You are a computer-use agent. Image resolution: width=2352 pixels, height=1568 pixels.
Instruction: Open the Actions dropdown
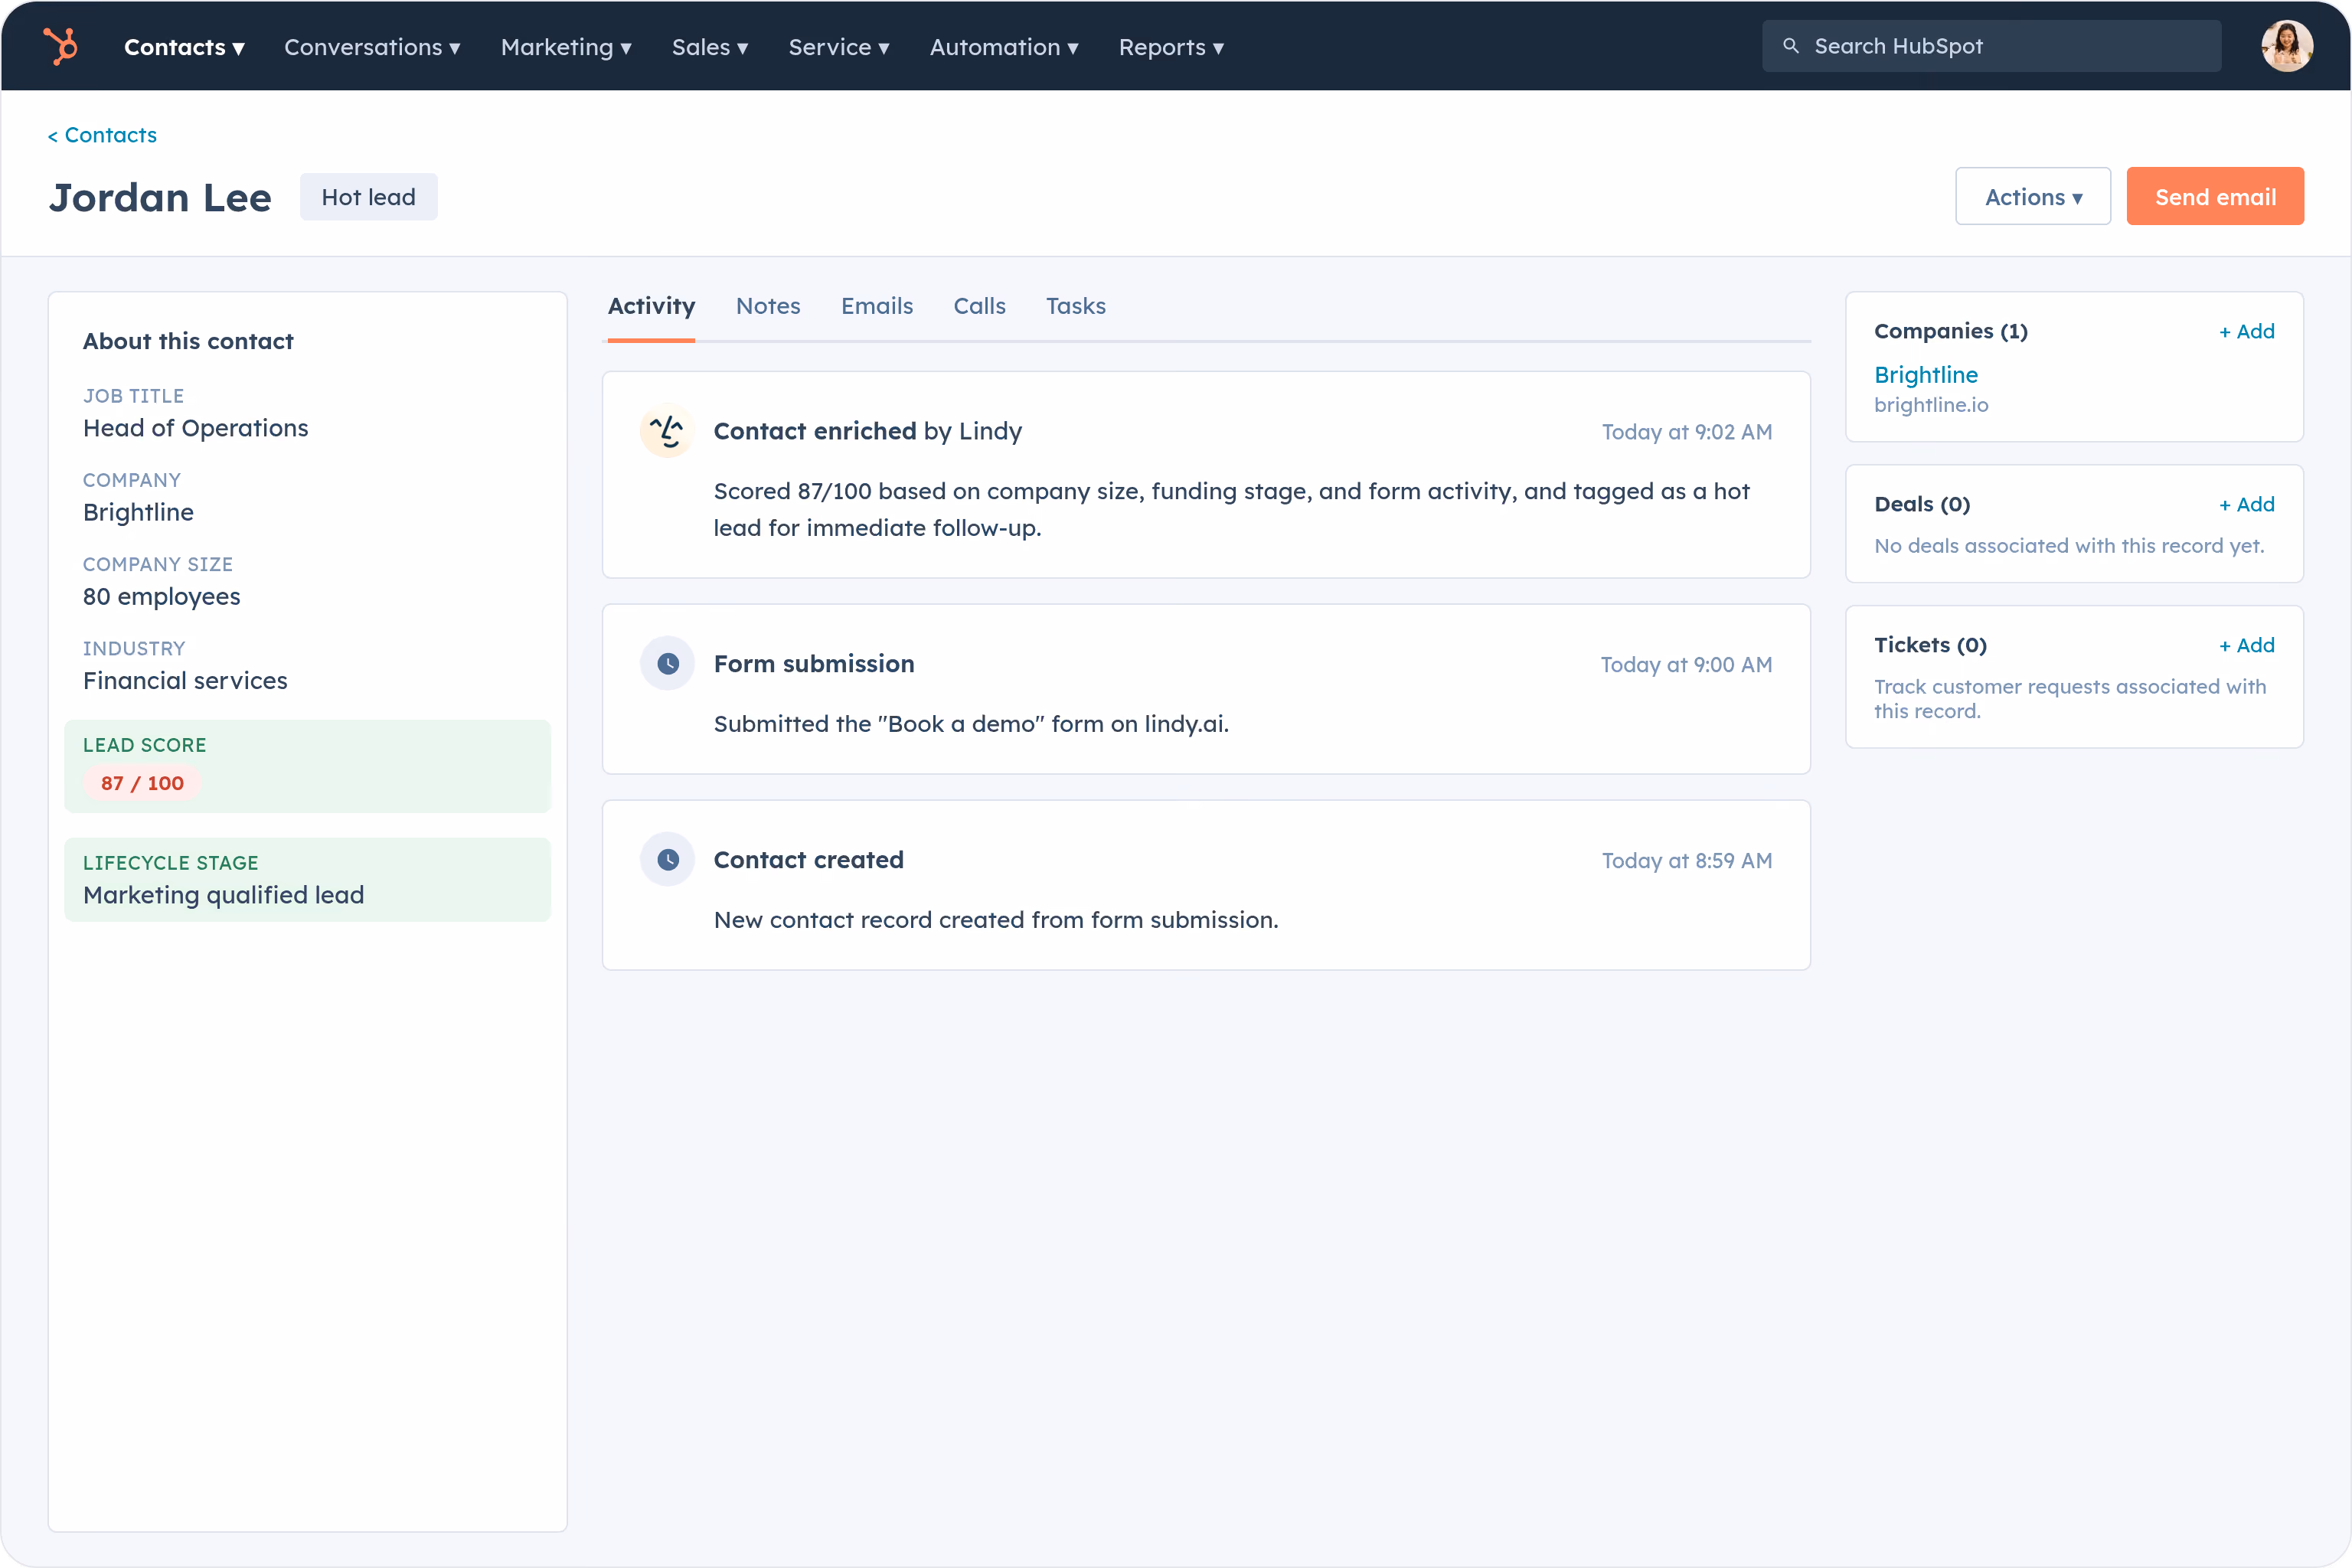[x=2033, y=196]
